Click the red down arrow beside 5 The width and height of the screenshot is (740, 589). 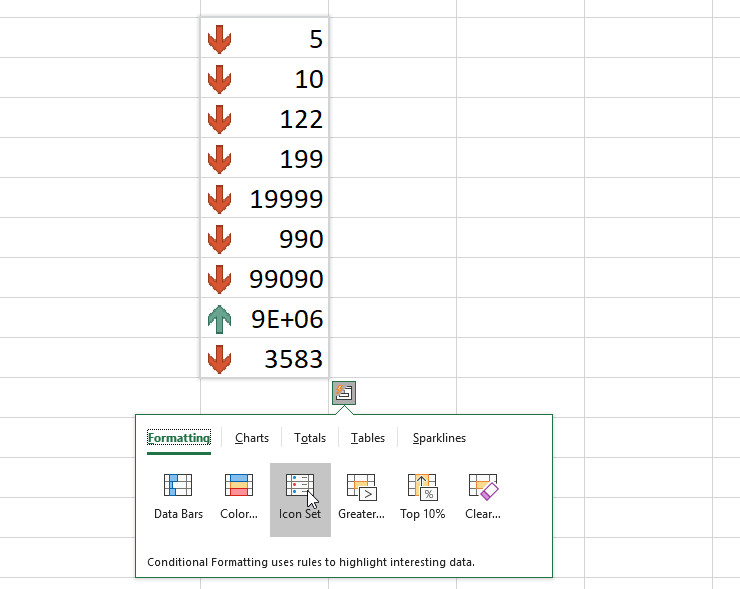click(219, 39)
